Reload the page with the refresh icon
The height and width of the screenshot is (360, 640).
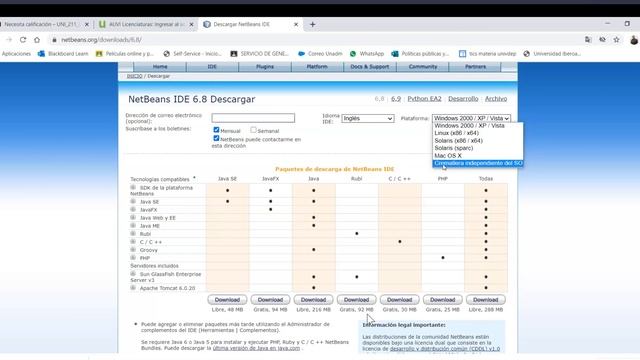tap(23, 40)
